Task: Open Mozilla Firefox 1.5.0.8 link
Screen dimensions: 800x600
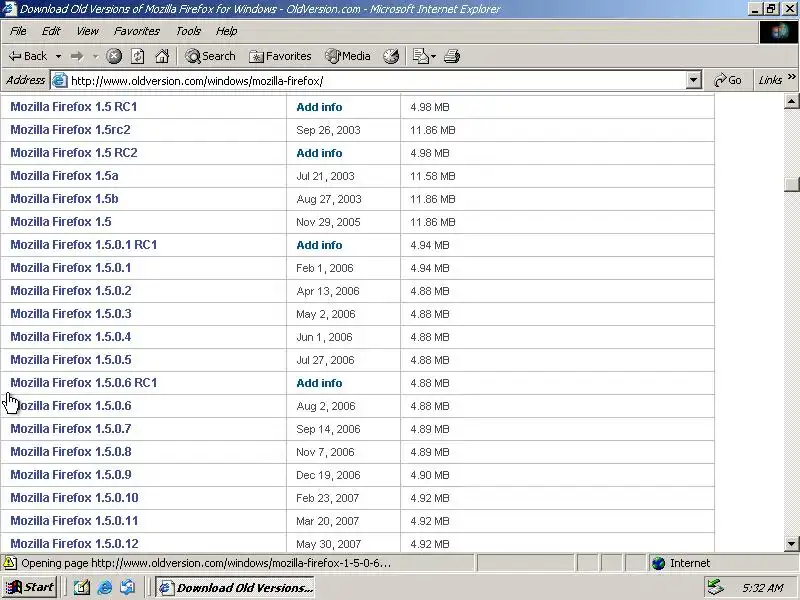Action: click(70, 452)
